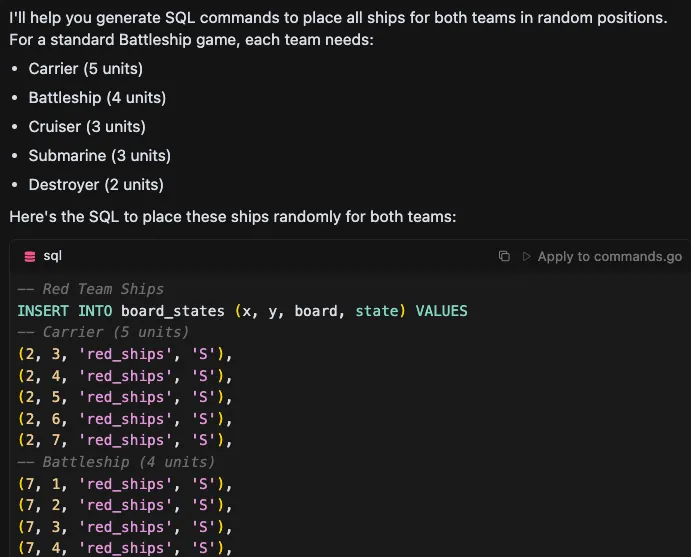Click the Carrier (5 units) code comment
691x557 pixels.
pos(103,332)
